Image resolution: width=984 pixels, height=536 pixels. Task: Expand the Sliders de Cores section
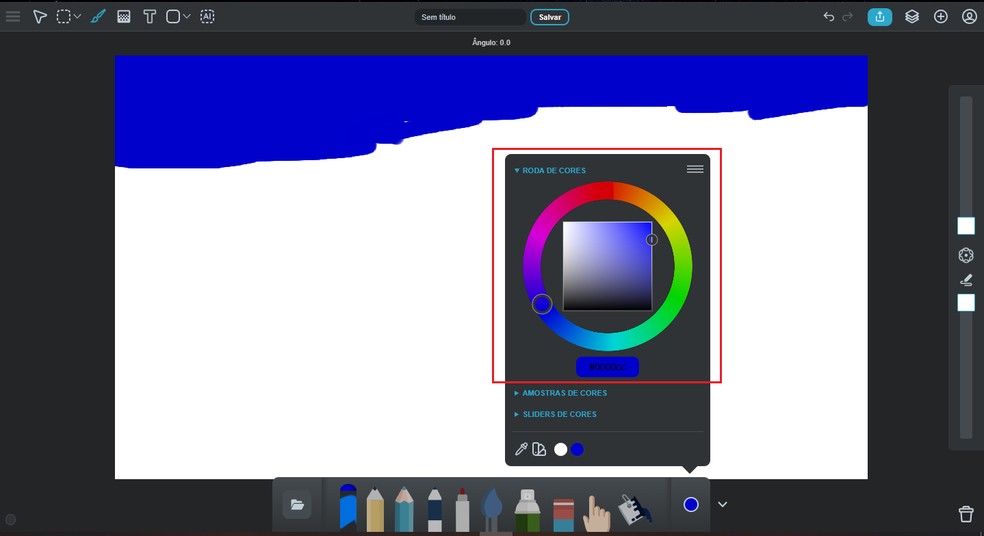click(560, 414)
